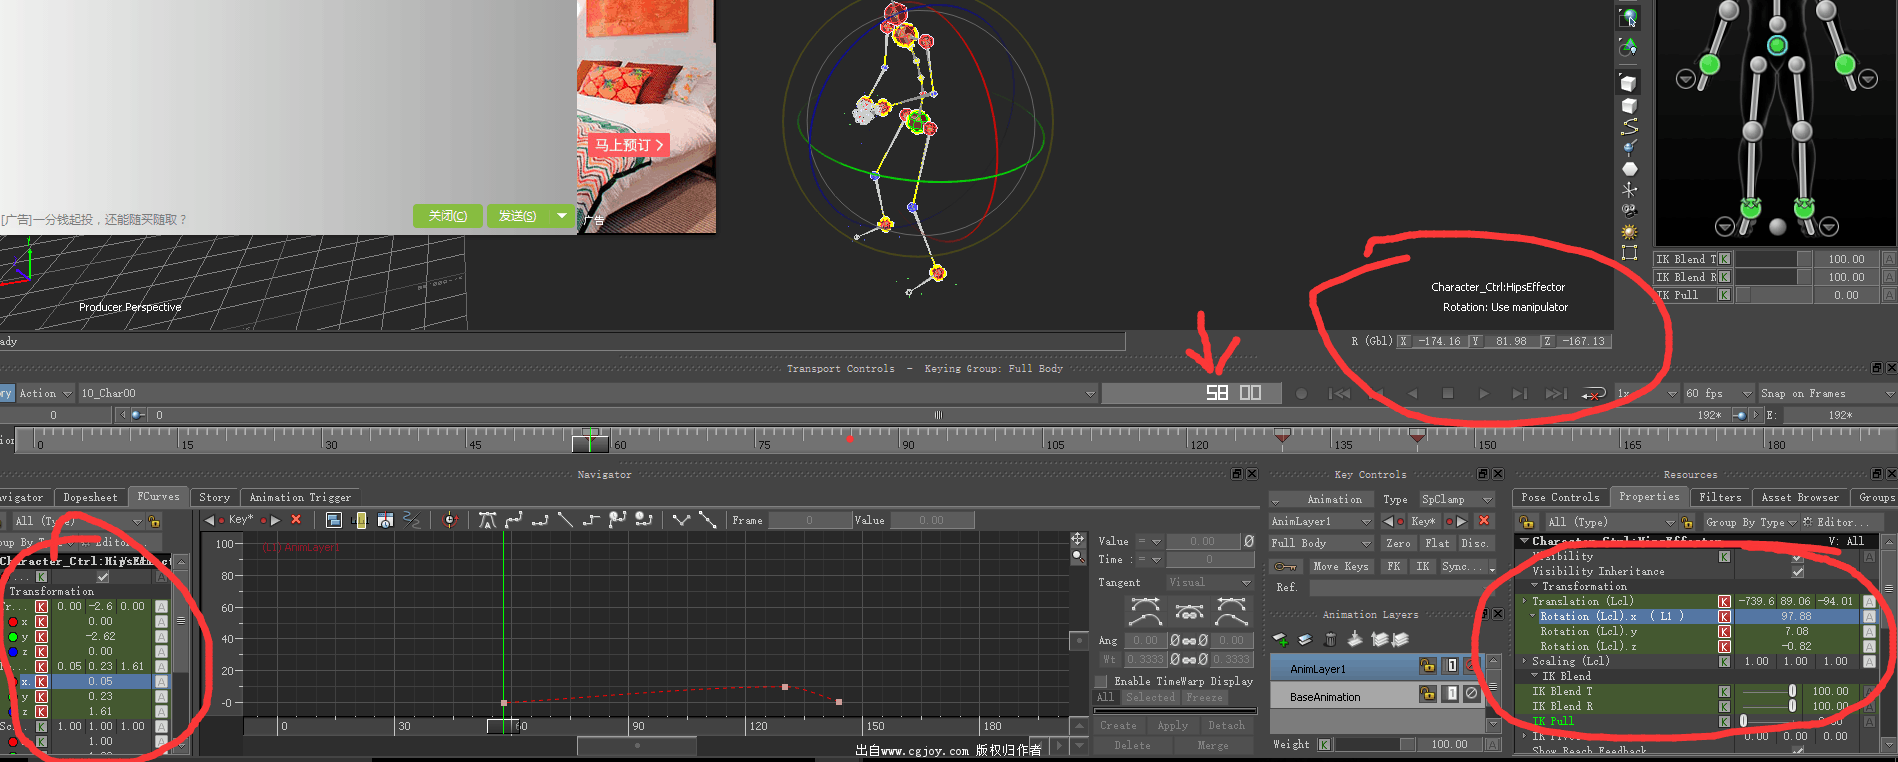Open the SpClamp interpolation type dropdown
Screen dimensions: 1898x762
click(x=1457, y=499)
